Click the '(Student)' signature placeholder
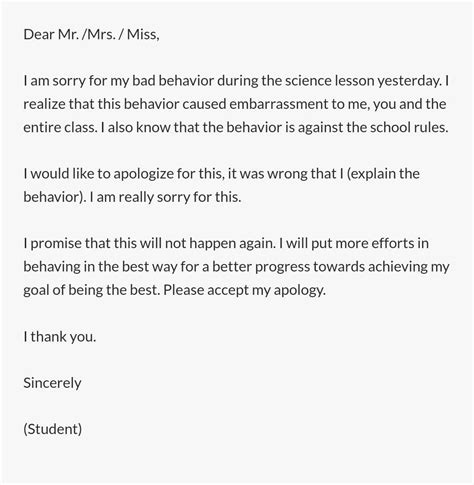474x485 pixels. click(x=53, y=429)
